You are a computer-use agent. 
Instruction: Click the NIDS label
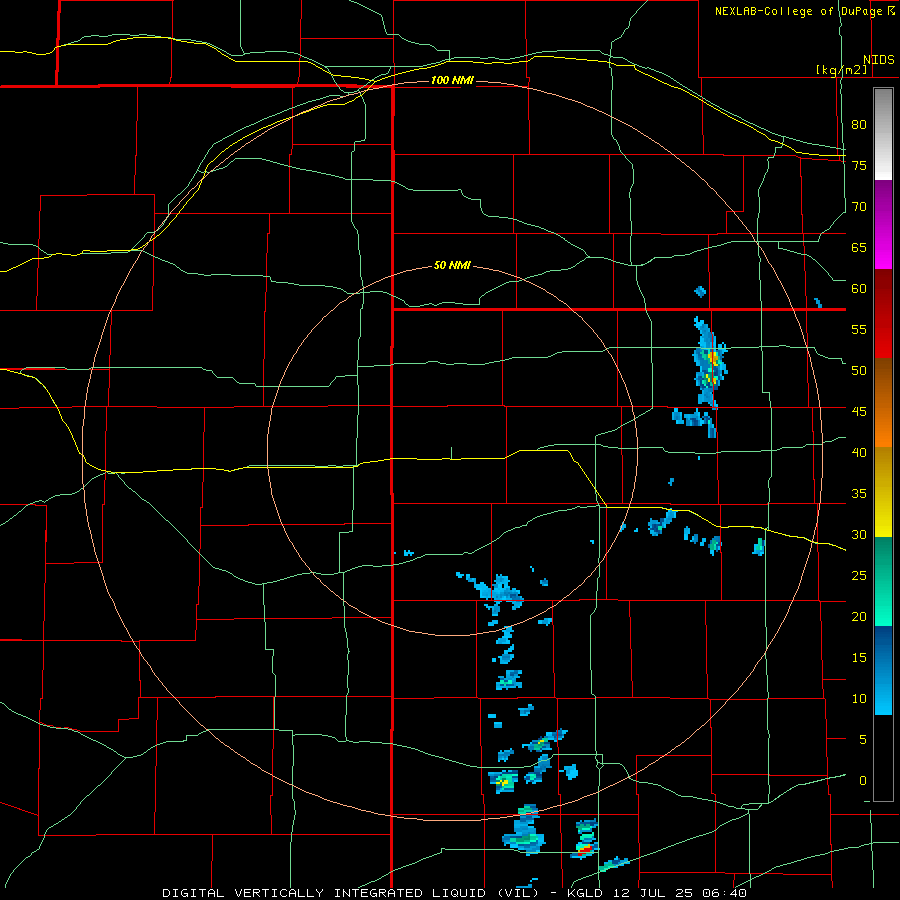pos(878,60)
